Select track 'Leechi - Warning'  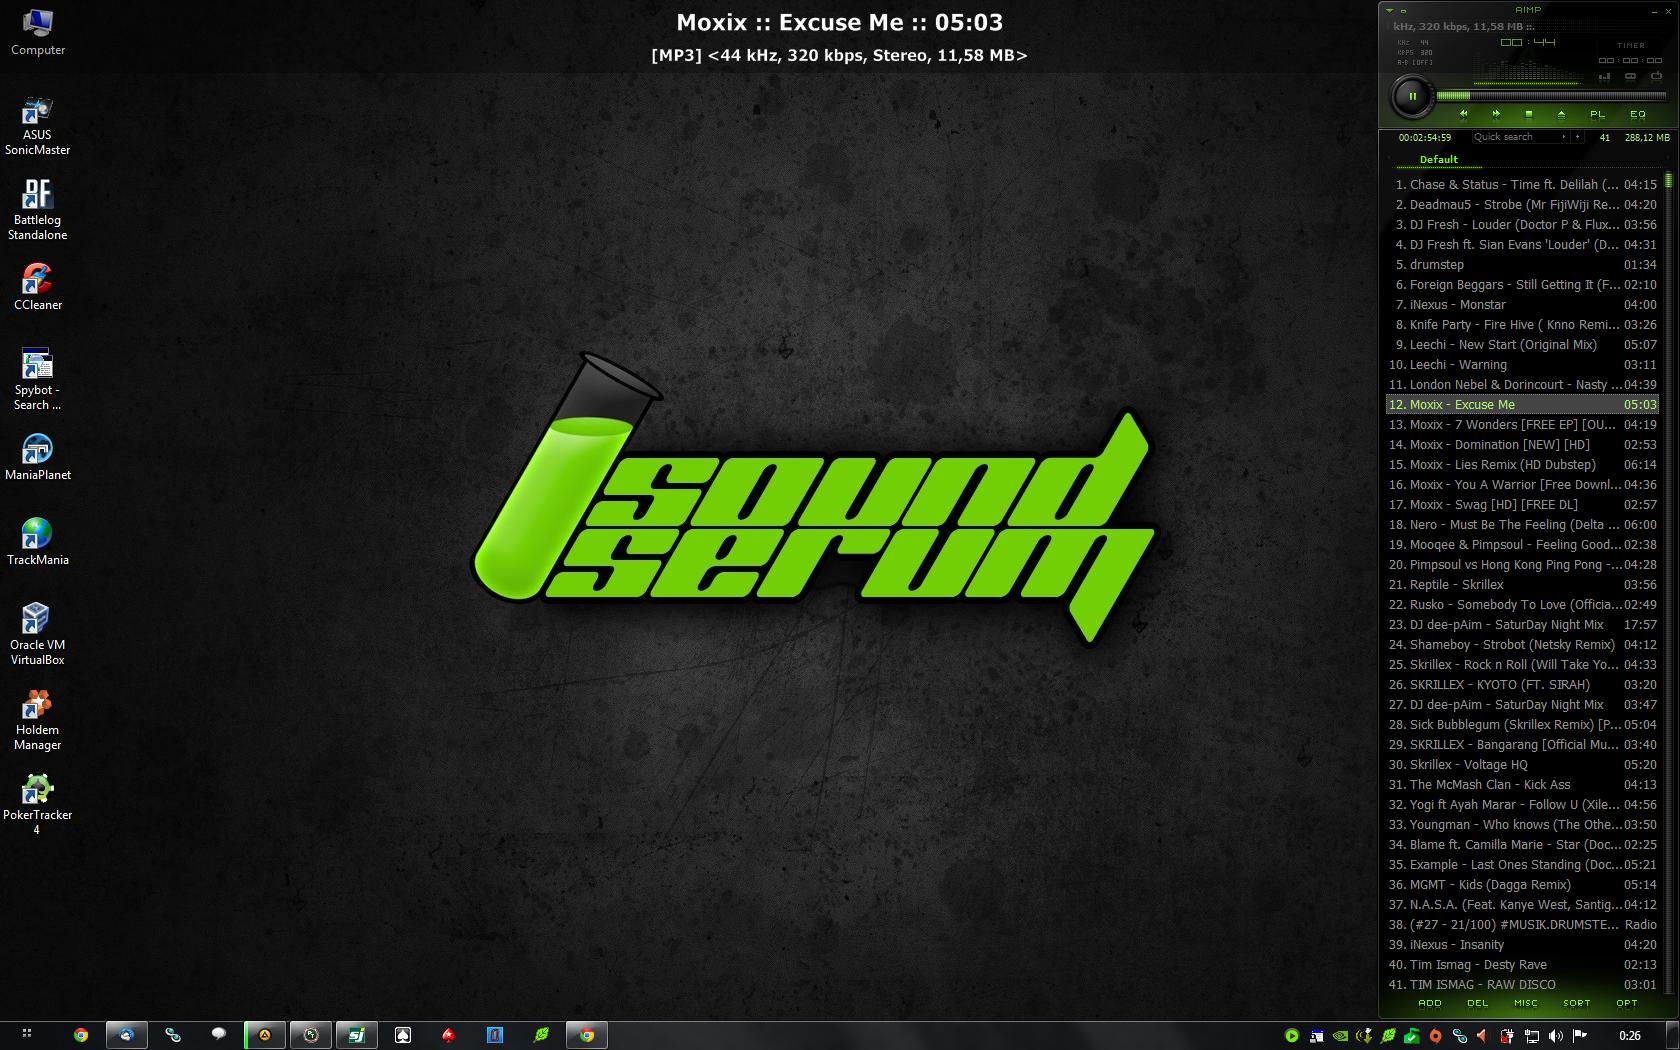coord(1522,365)
